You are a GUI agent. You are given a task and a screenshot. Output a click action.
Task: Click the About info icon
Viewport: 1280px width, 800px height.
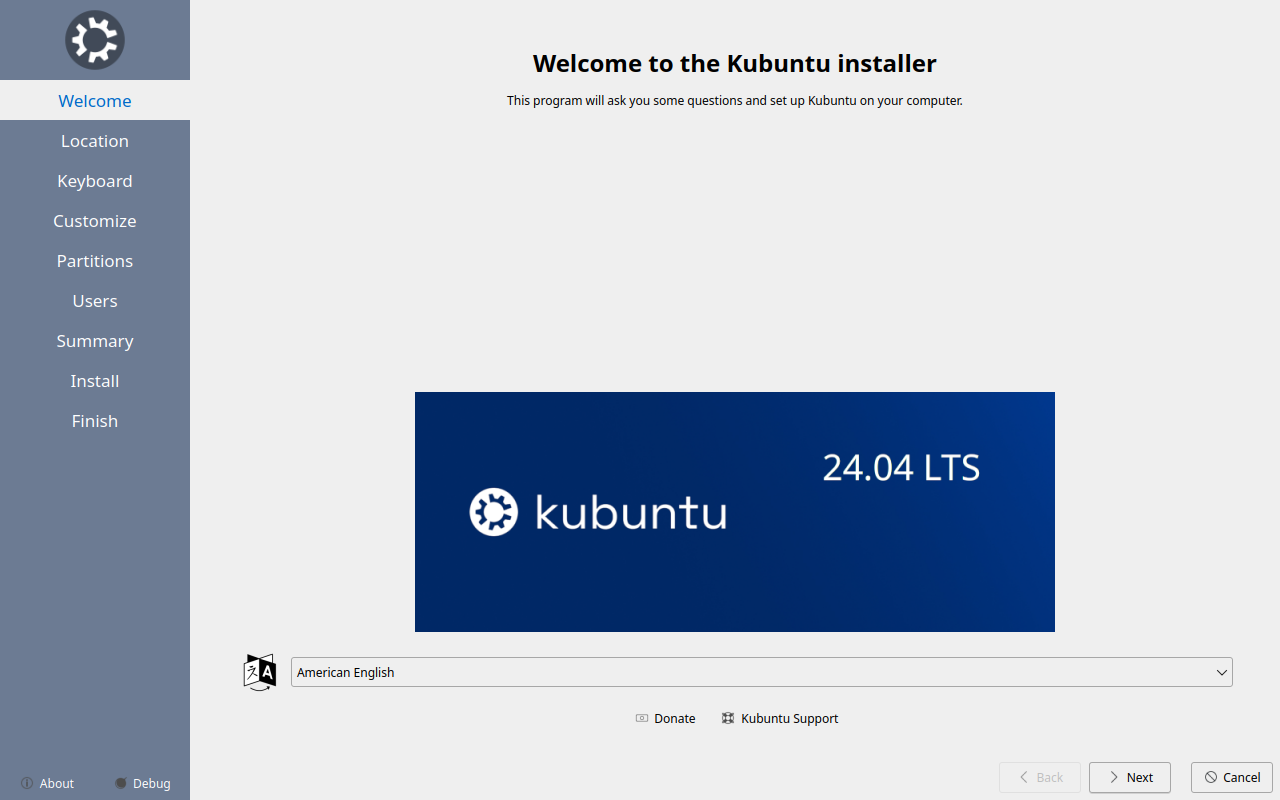[x=27, y=783]
